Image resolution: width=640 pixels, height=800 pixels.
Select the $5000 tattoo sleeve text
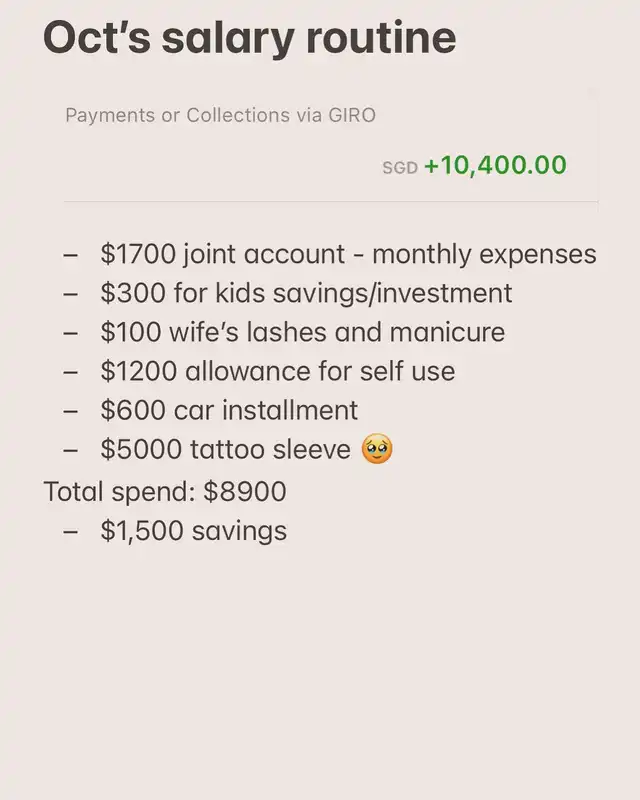click(x=225, y=450)
